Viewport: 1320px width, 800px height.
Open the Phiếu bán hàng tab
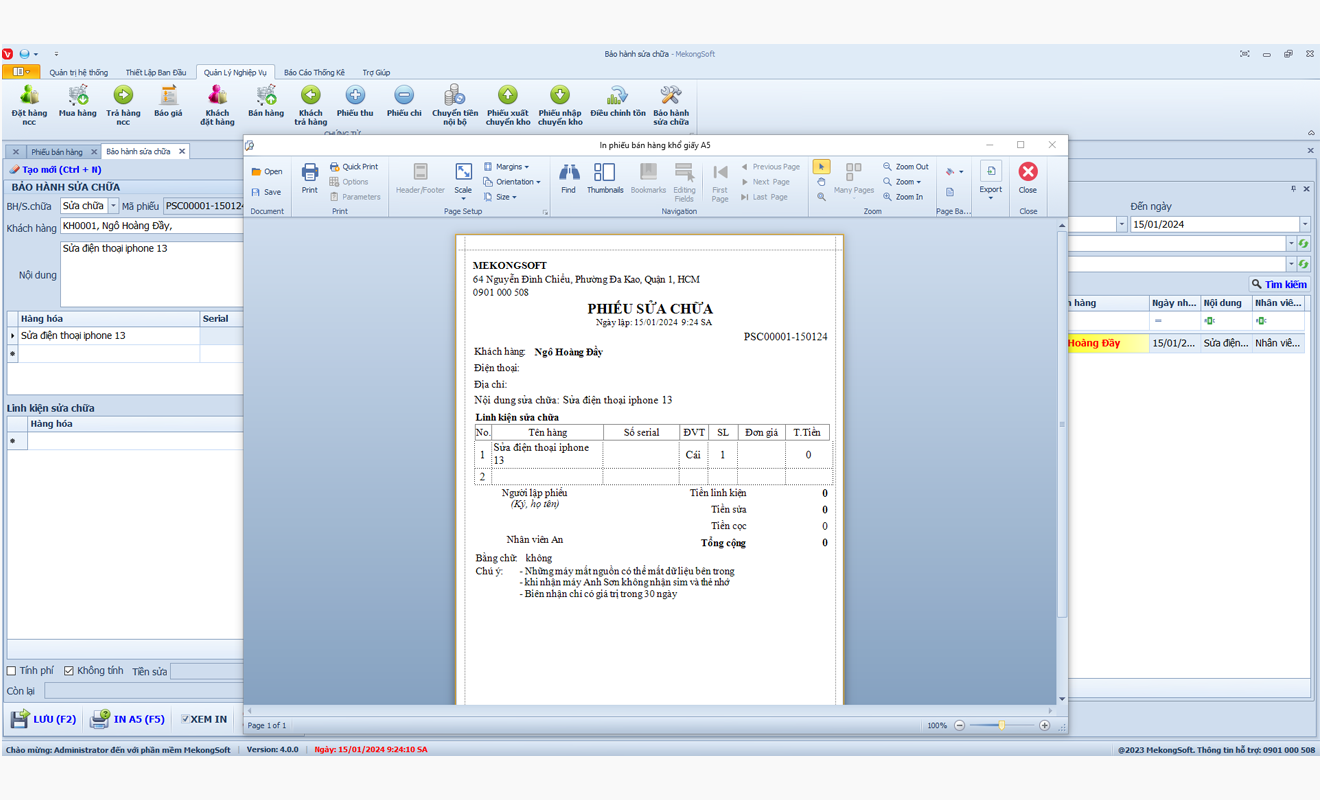[x=57, y=152]
